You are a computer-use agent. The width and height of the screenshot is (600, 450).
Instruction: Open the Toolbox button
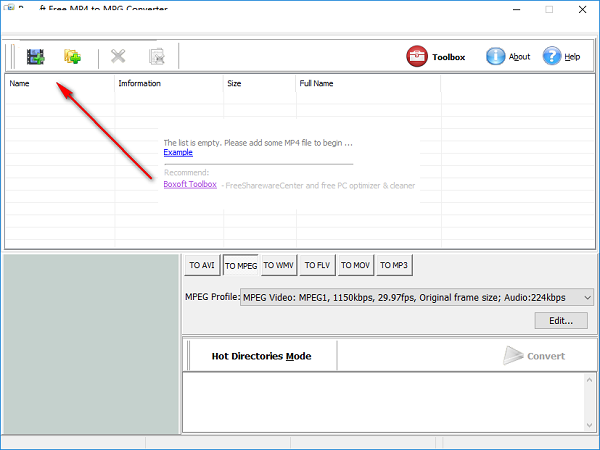[436, 57]
